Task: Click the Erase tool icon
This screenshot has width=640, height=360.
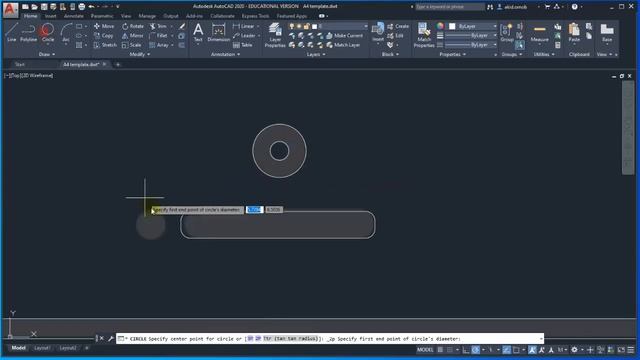Action: (x=182, y=26)
